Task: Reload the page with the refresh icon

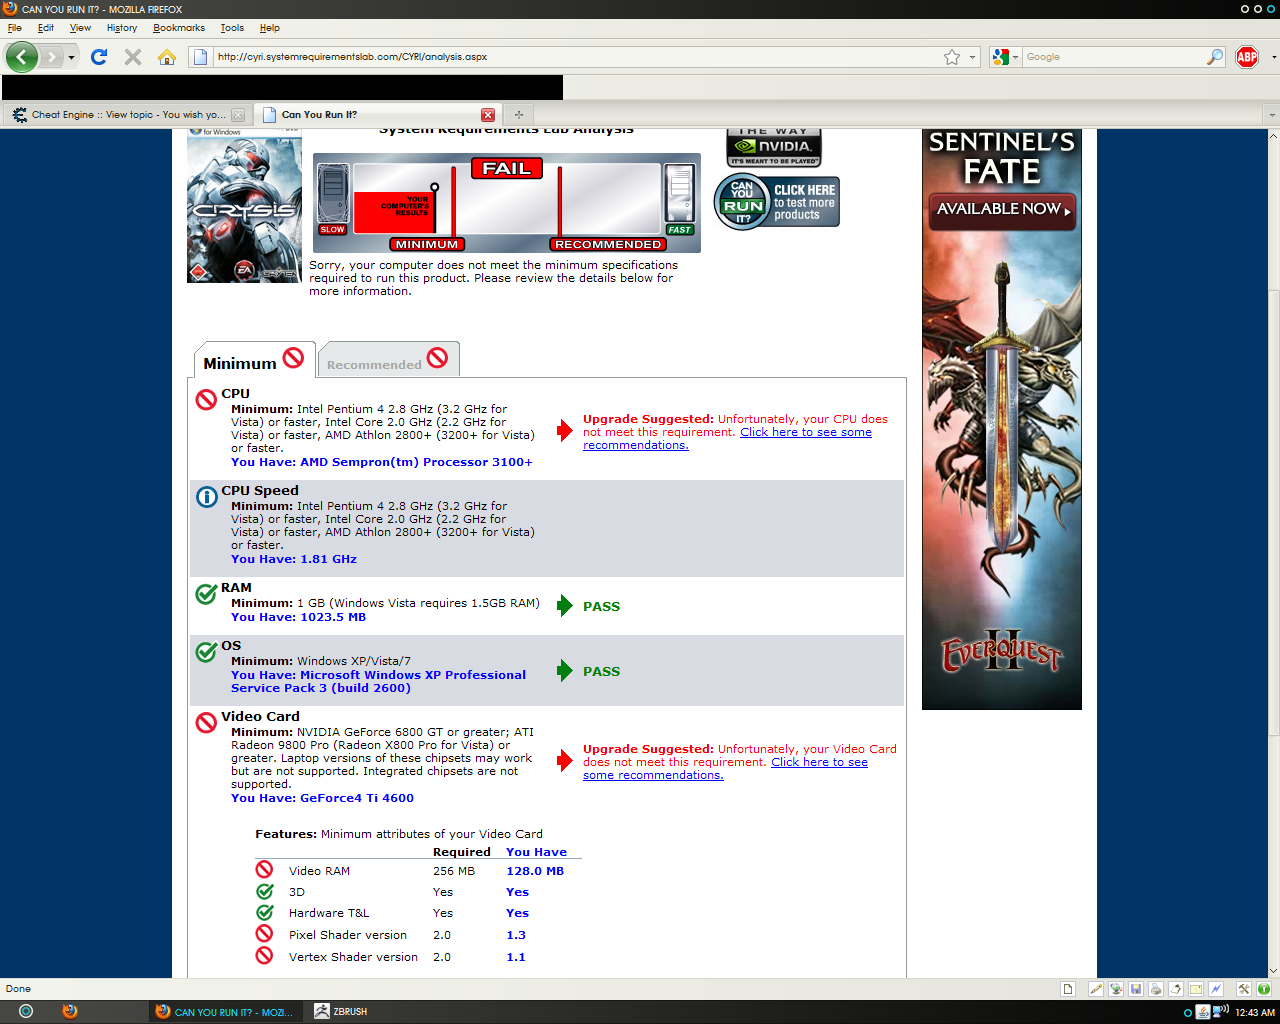Action: (99, 57)
